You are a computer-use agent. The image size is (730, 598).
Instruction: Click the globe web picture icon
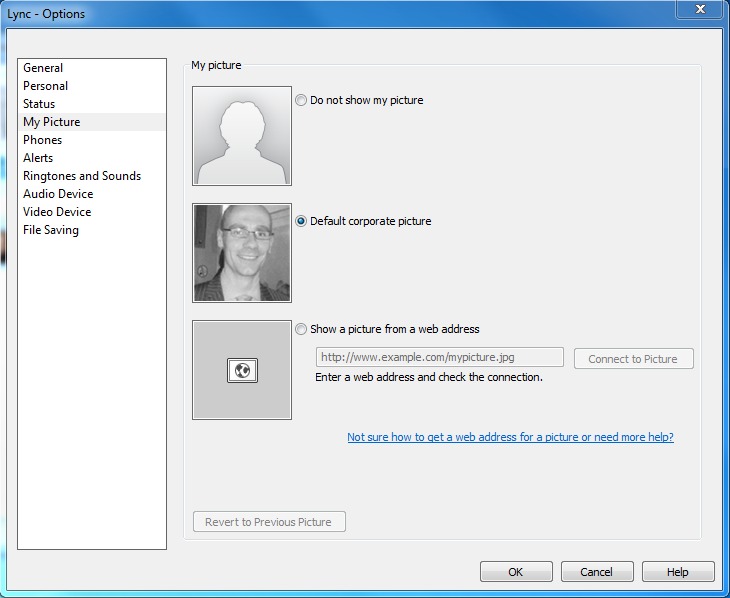pos(242,371)
